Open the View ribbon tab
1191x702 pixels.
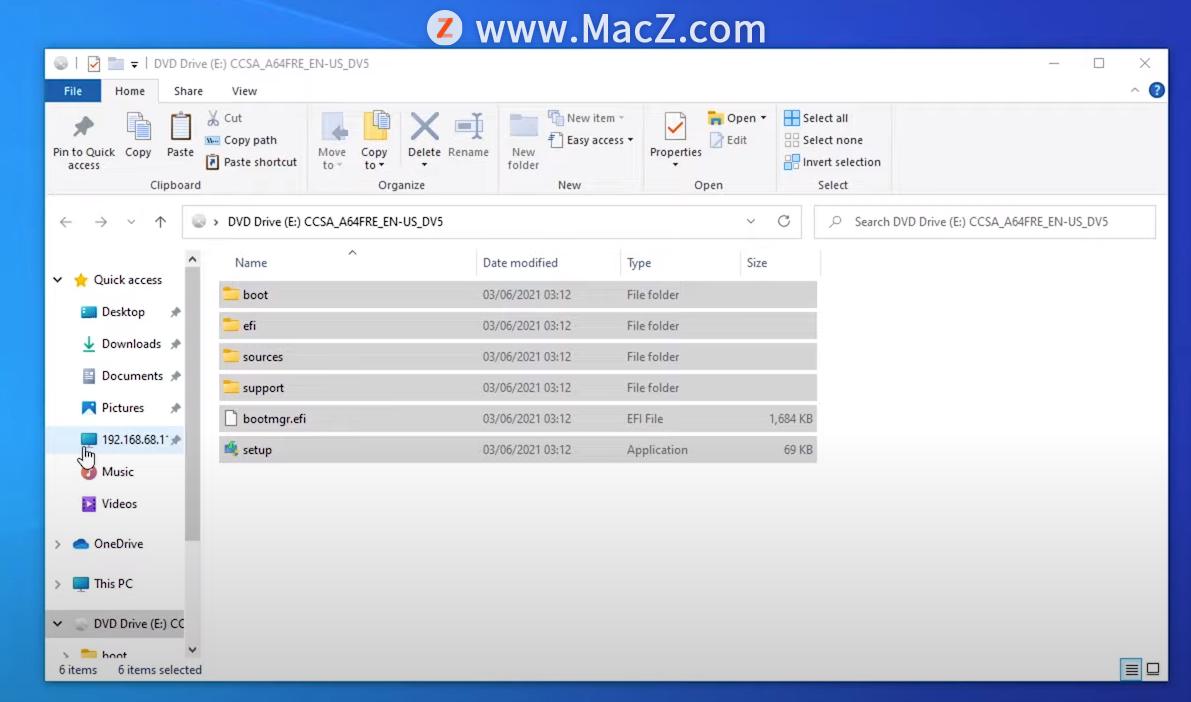click(244, 90)
